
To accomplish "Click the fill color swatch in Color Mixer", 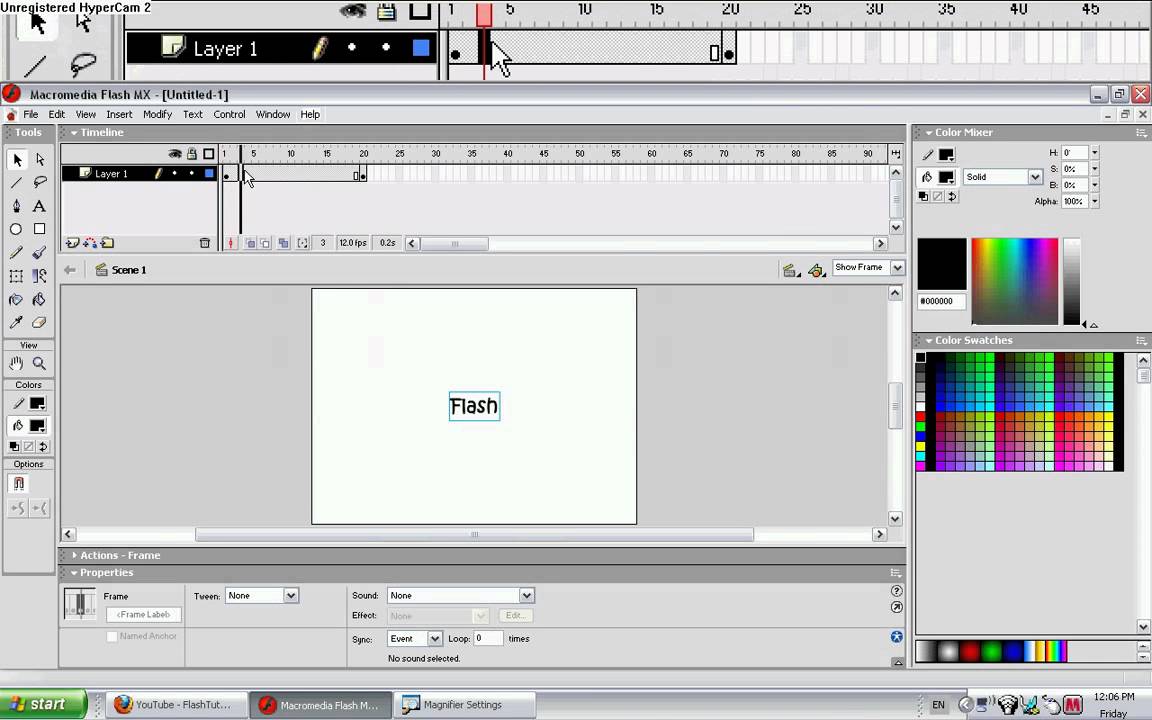I will point(946,177).
